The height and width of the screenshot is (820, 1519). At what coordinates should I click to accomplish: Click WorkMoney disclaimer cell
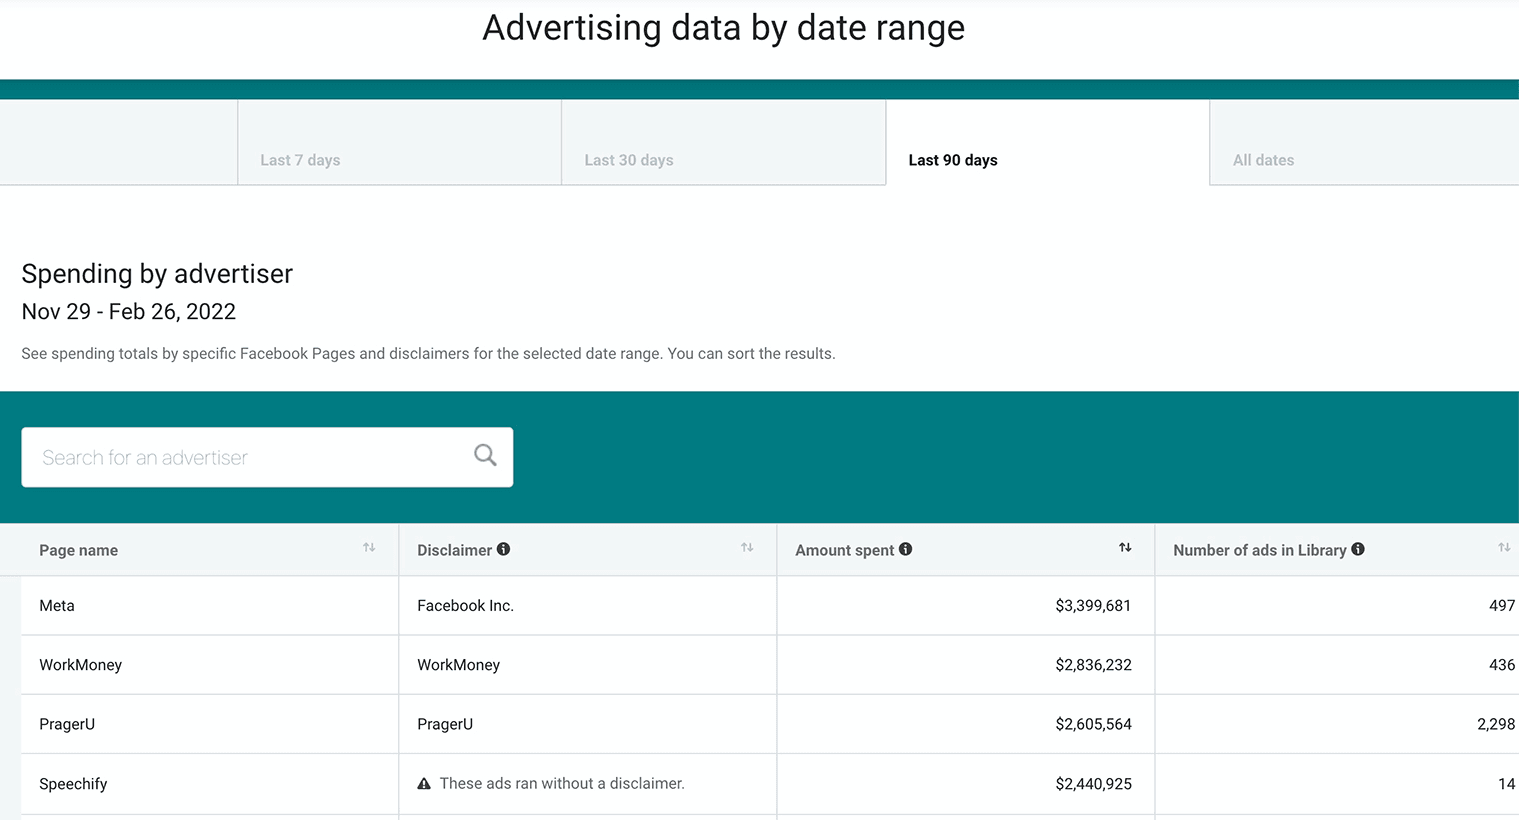tap(458, 665)
